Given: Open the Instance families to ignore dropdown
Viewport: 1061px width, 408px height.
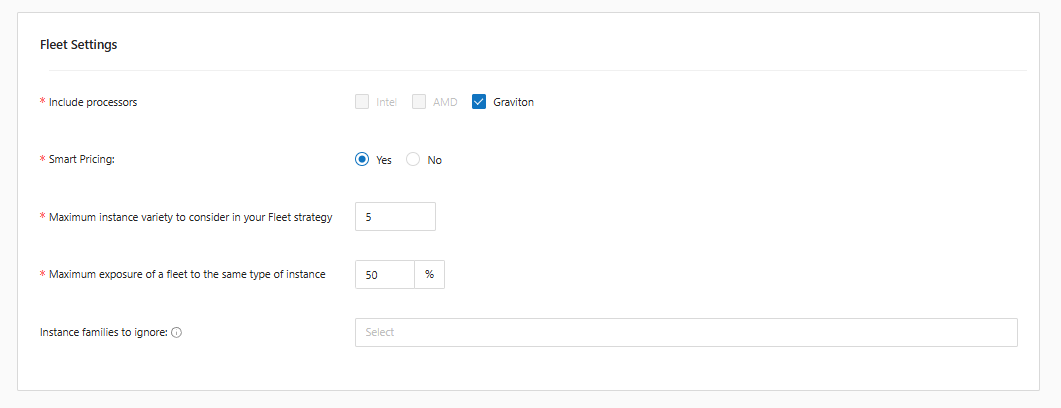Looking at the screenshot, I should click(x=685, y=332).
